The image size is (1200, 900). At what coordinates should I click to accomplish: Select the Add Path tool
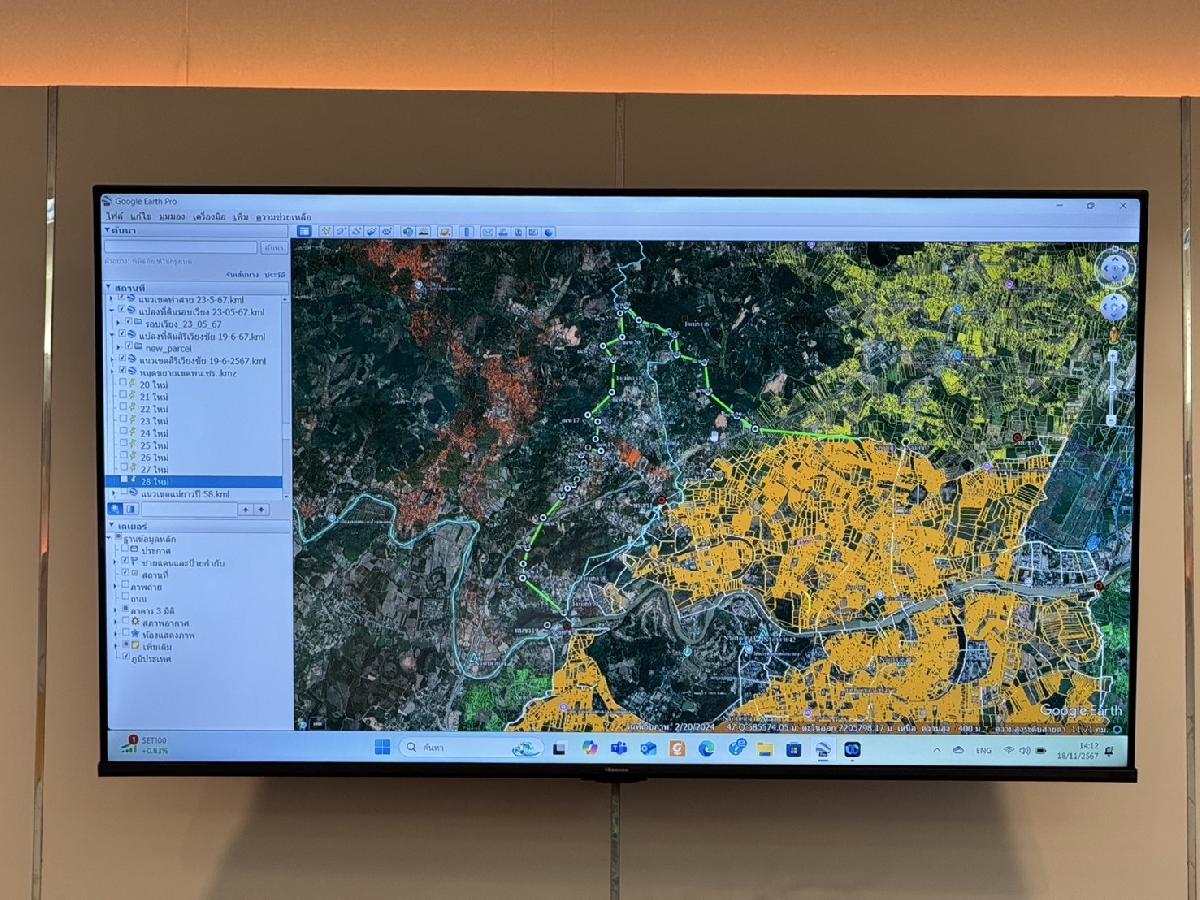click(x=356, y=231)
